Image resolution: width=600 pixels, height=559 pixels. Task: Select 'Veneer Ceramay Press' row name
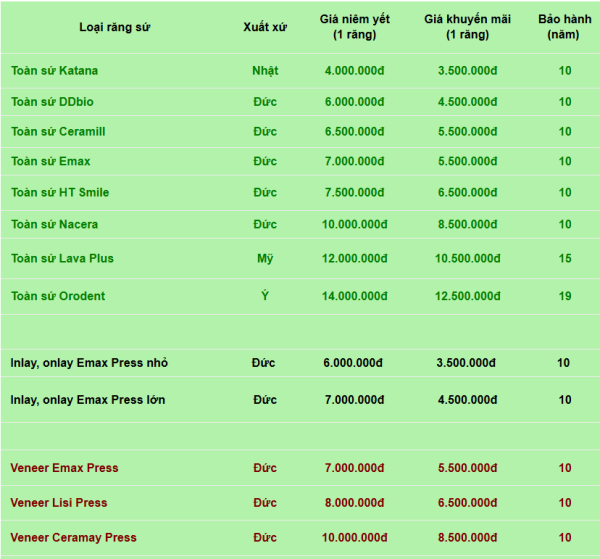[x=73, y=538]
